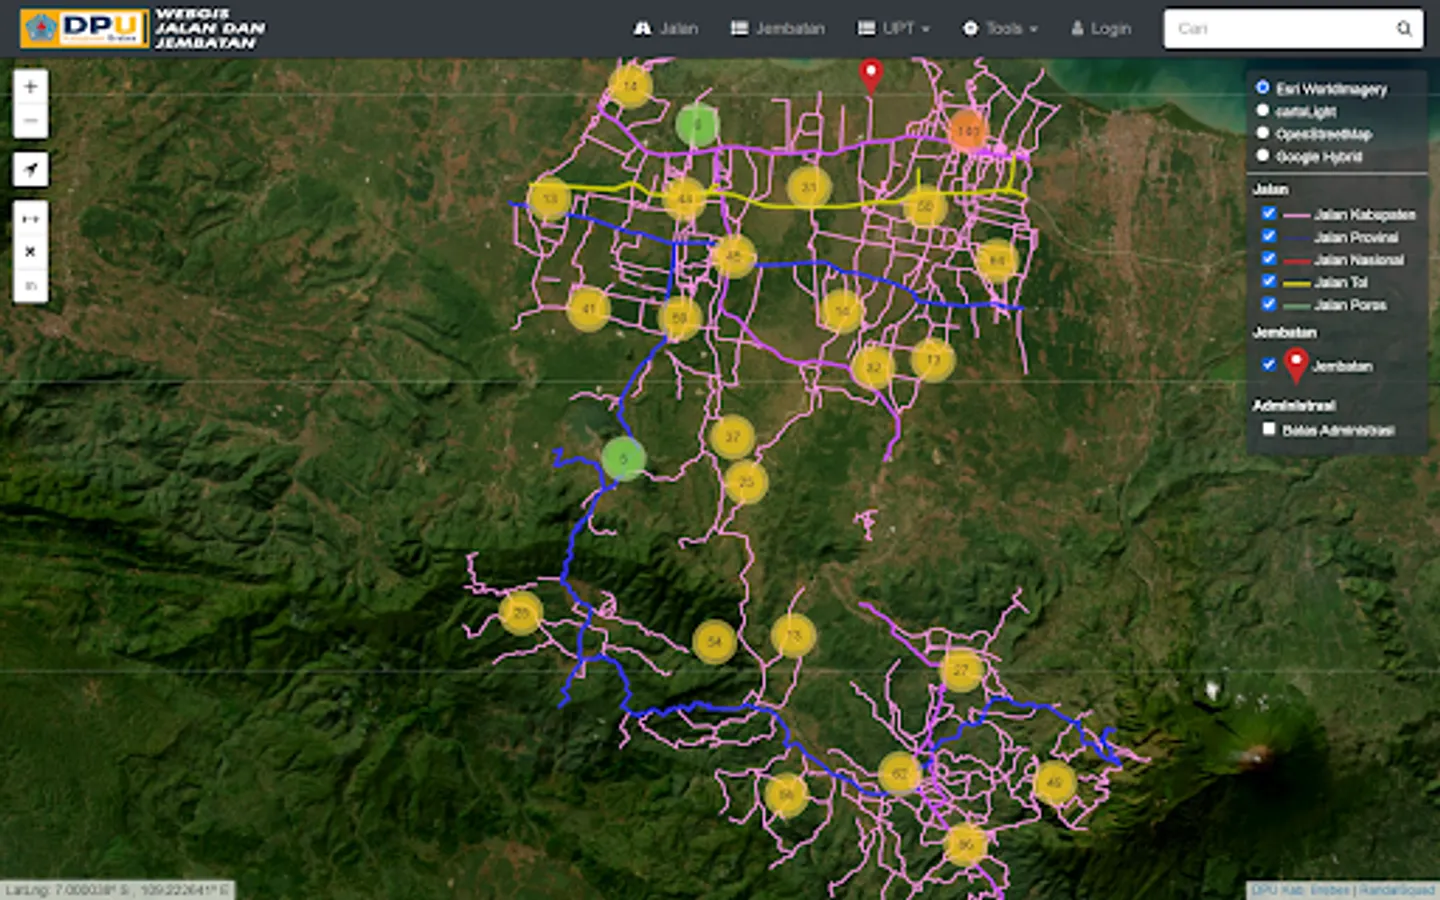Select the Esri WorldImagery basemap
Screen dimensions: 1440x900
point(1263,88)
